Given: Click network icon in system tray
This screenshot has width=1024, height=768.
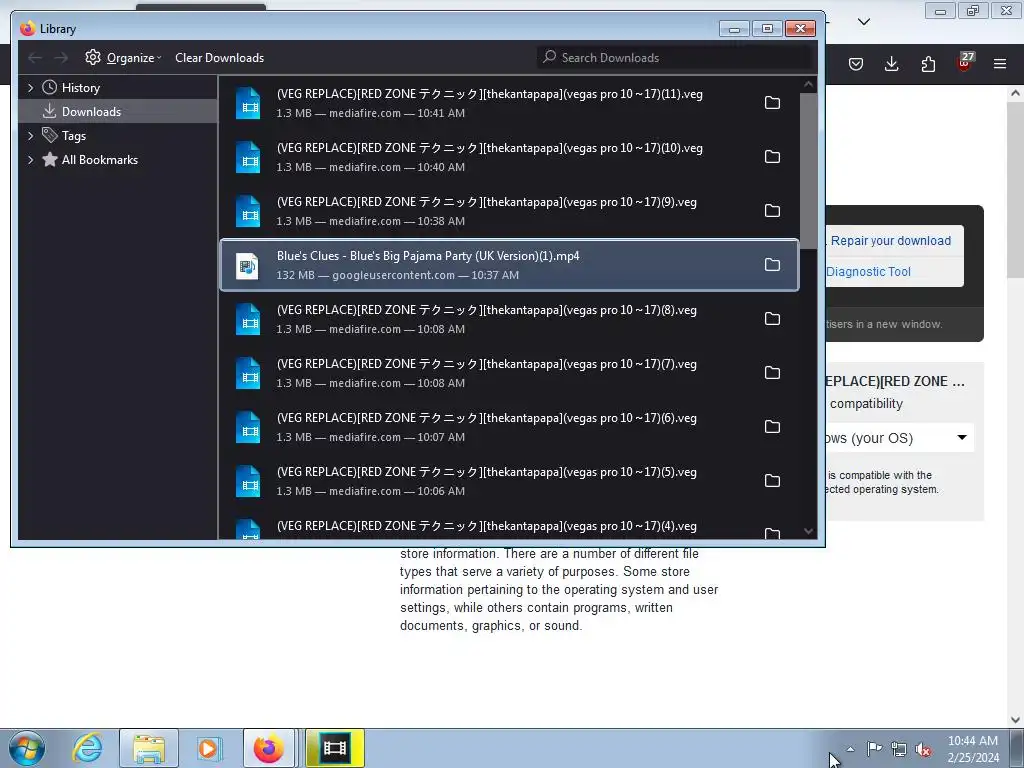Looking at the screenshot, I should tap(899, 749).
